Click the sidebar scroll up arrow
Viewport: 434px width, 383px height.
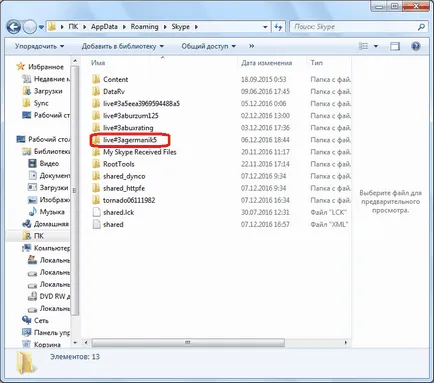coord(75,61)
